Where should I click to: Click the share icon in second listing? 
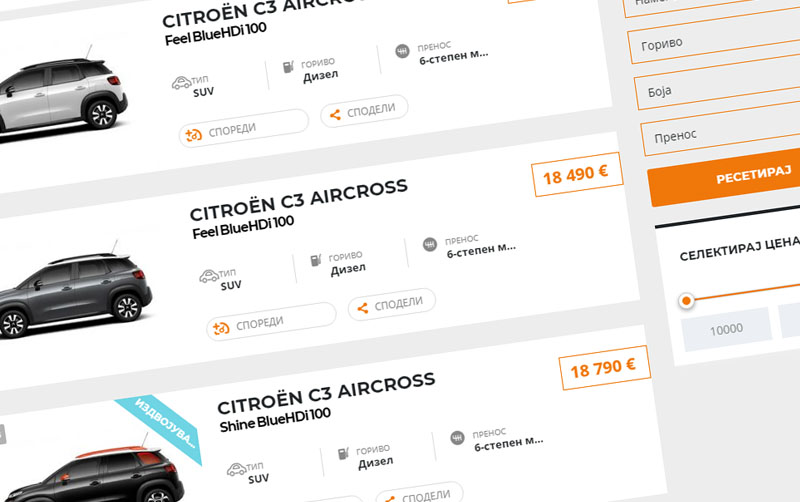[363, 308]
